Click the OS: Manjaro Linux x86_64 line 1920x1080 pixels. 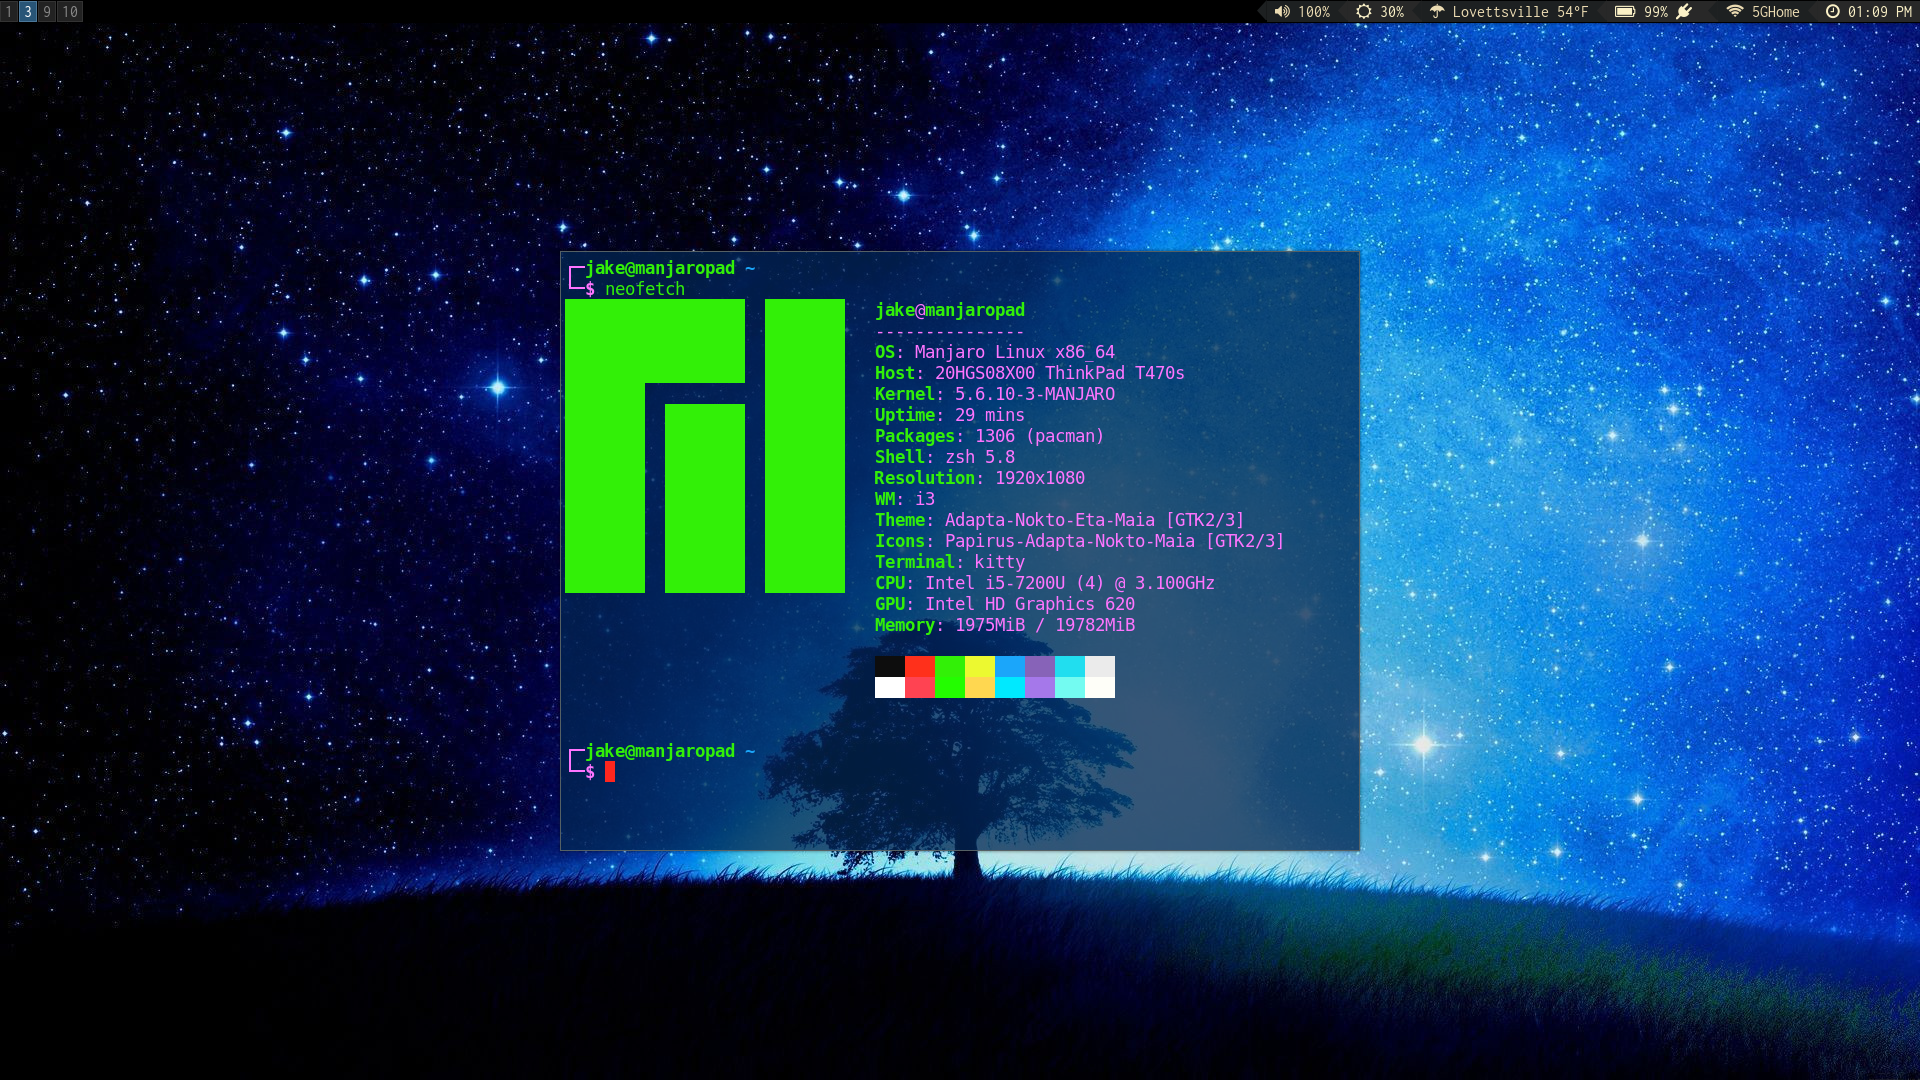tap(995, 352)
